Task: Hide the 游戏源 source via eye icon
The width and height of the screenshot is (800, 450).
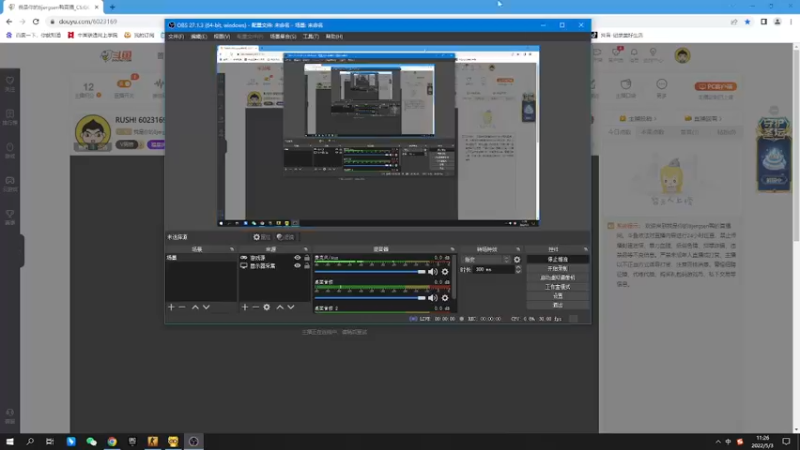Action: [x=297, y=258]
